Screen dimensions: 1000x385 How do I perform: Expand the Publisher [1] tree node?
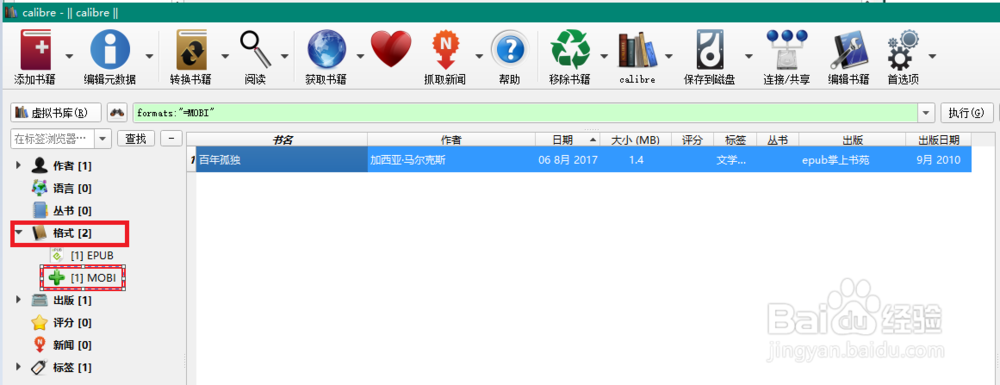pos(18,300)
